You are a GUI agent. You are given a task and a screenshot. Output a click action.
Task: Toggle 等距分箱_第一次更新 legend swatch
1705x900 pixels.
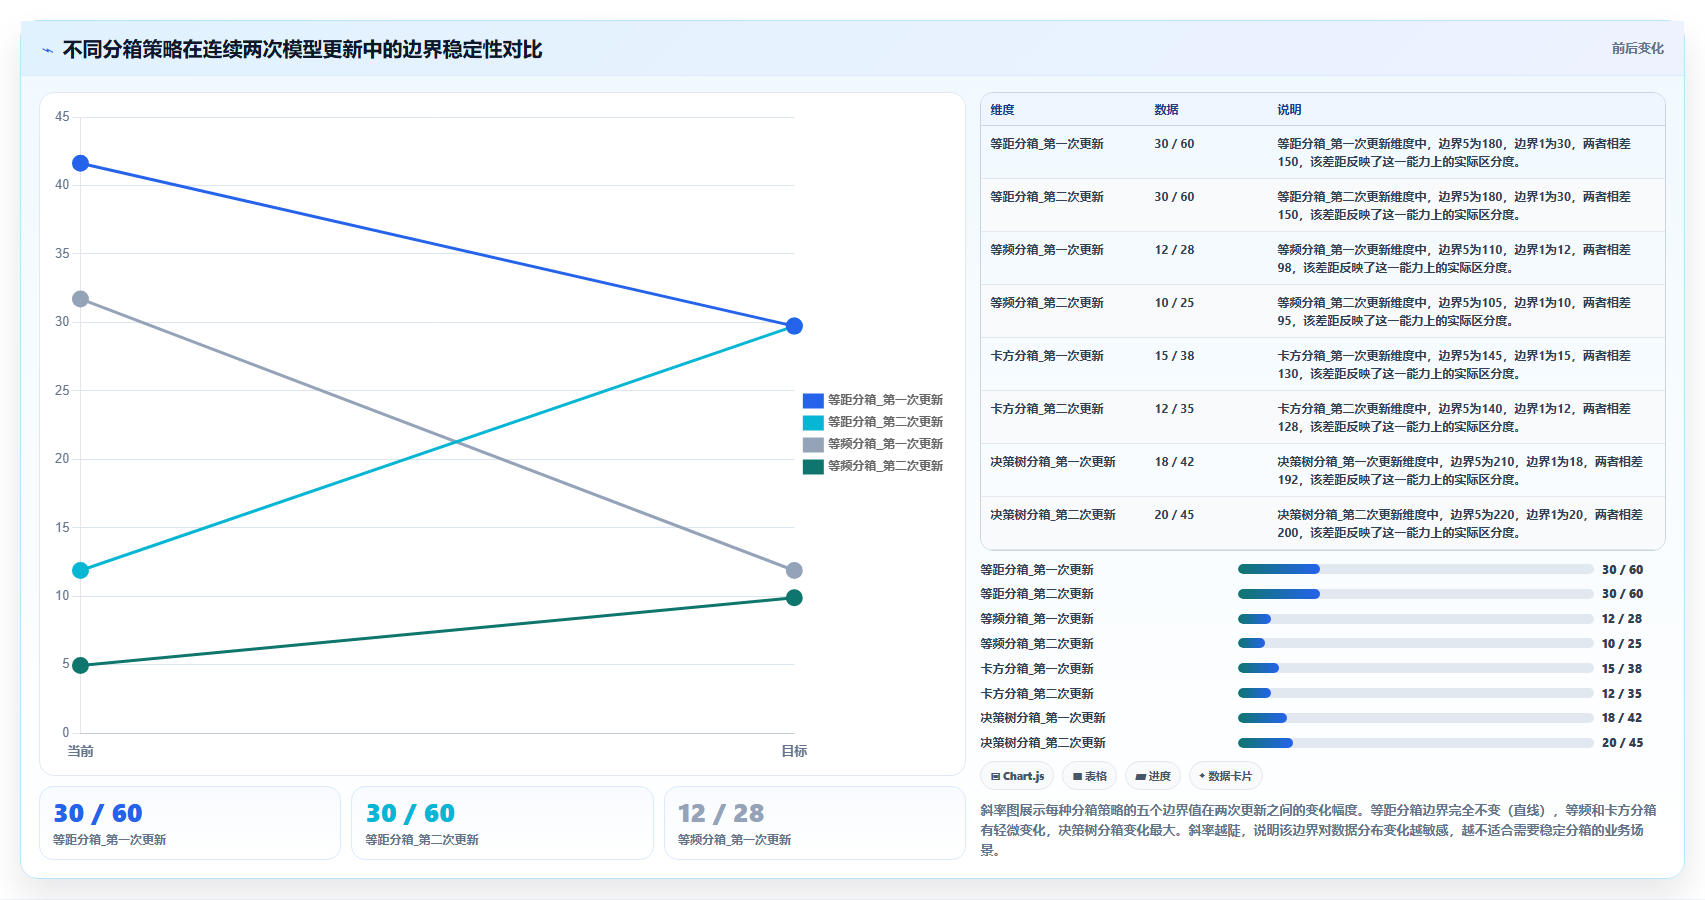click(x=813, y=400)
